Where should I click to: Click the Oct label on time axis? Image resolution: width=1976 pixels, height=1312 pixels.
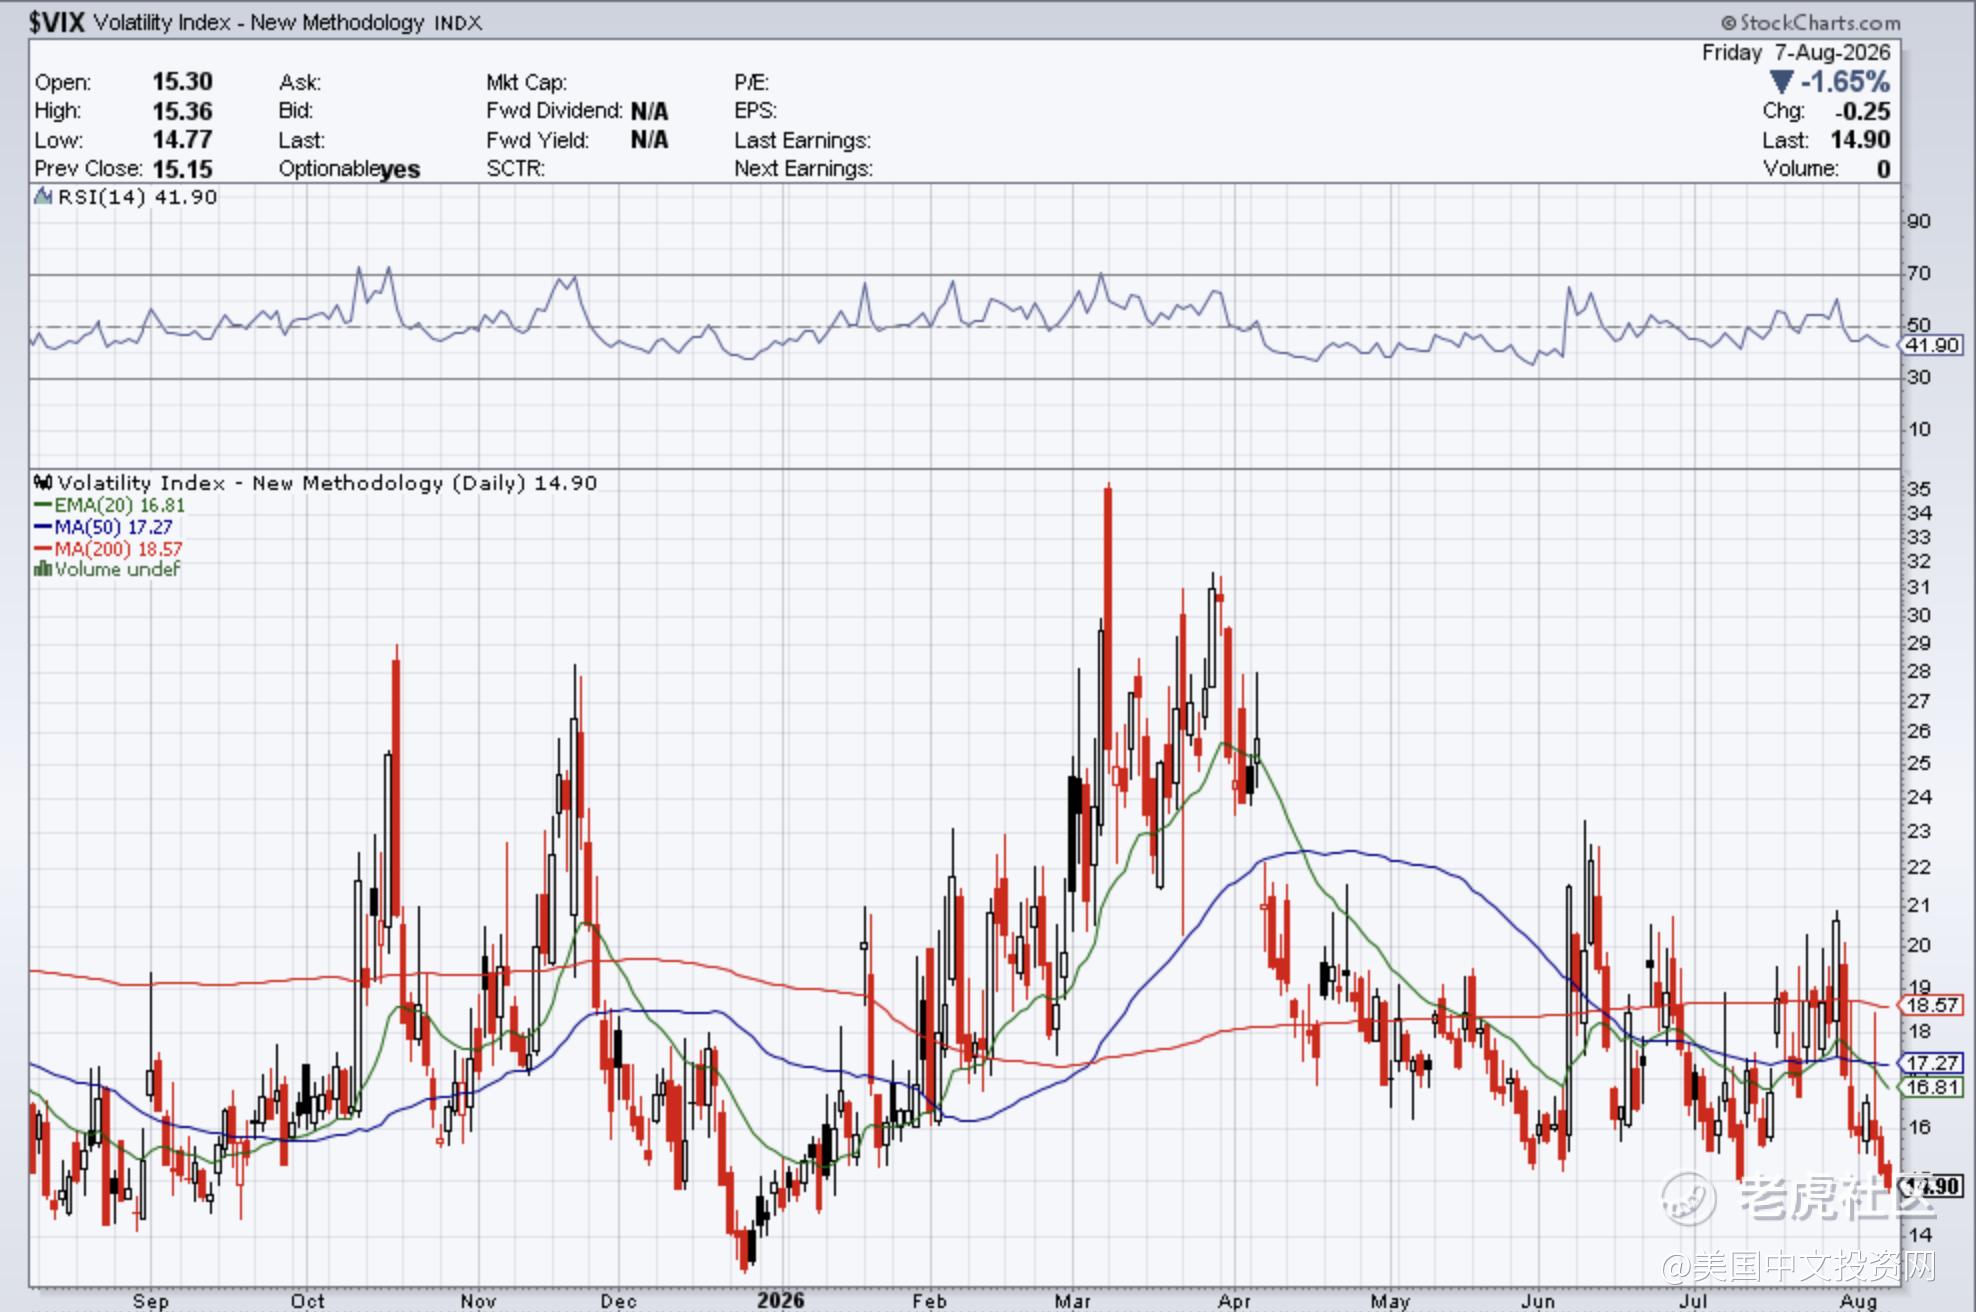308,1300
